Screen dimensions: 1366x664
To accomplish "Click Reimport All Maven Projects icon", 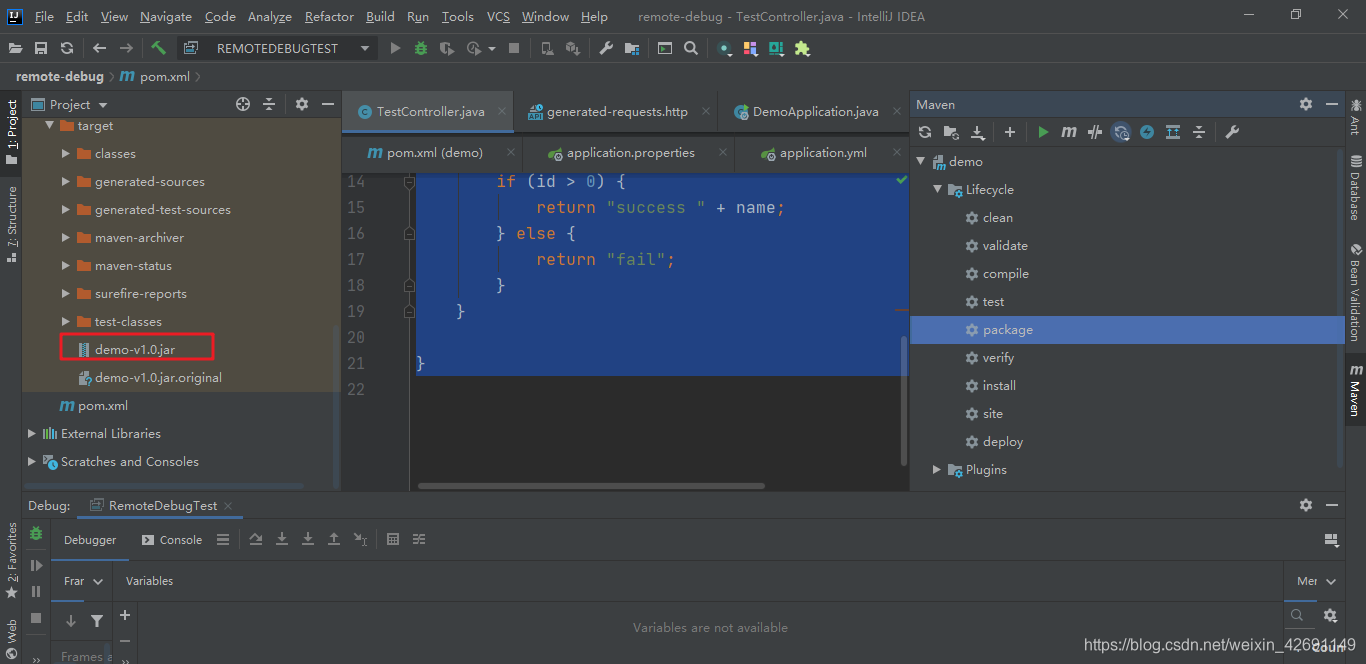I will tap(925, 132).
